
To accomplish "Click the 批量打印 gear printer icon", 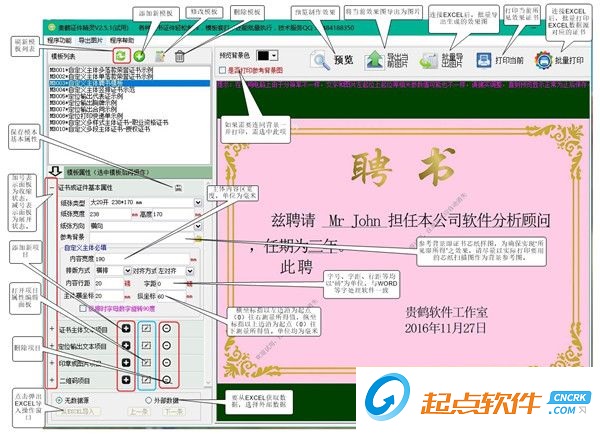I will 543,60.
